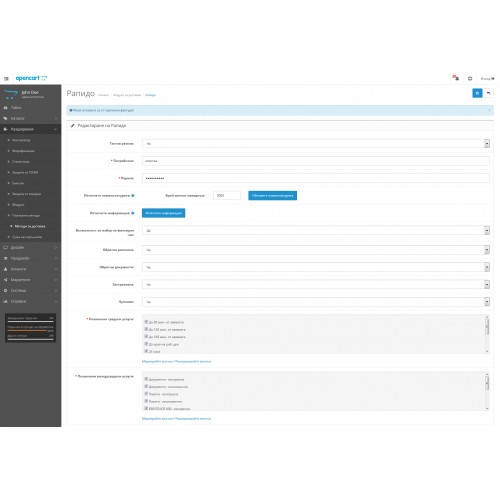Click the John Doe profile cart avatar
The image size is (500, 500).
tap(11, 94)
